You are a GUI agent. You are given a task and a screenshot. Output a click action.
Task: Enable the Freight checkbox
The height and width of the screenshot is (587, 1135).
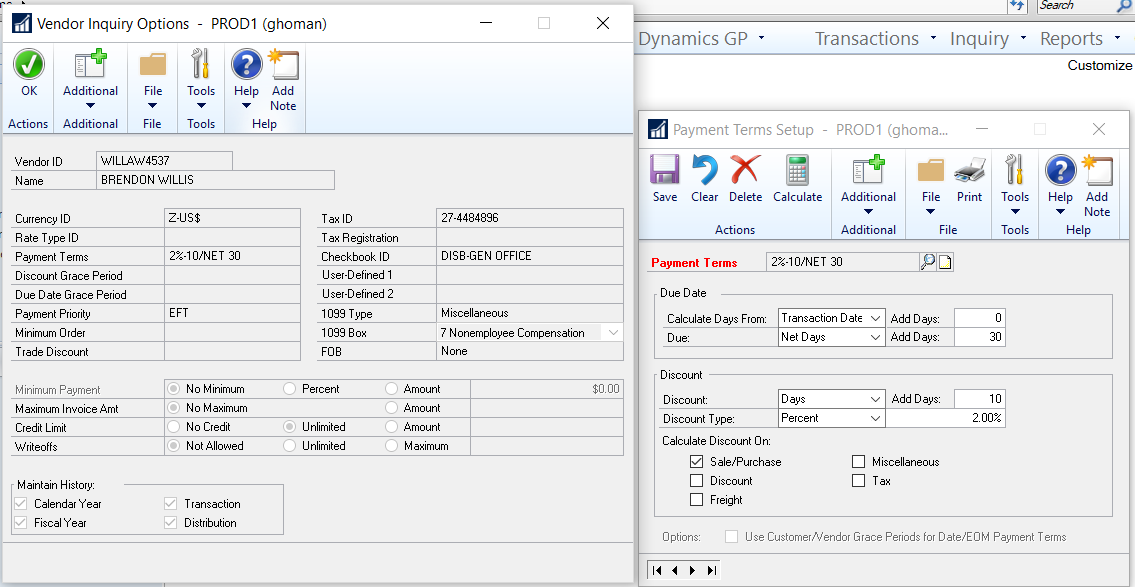coord(696,499)
